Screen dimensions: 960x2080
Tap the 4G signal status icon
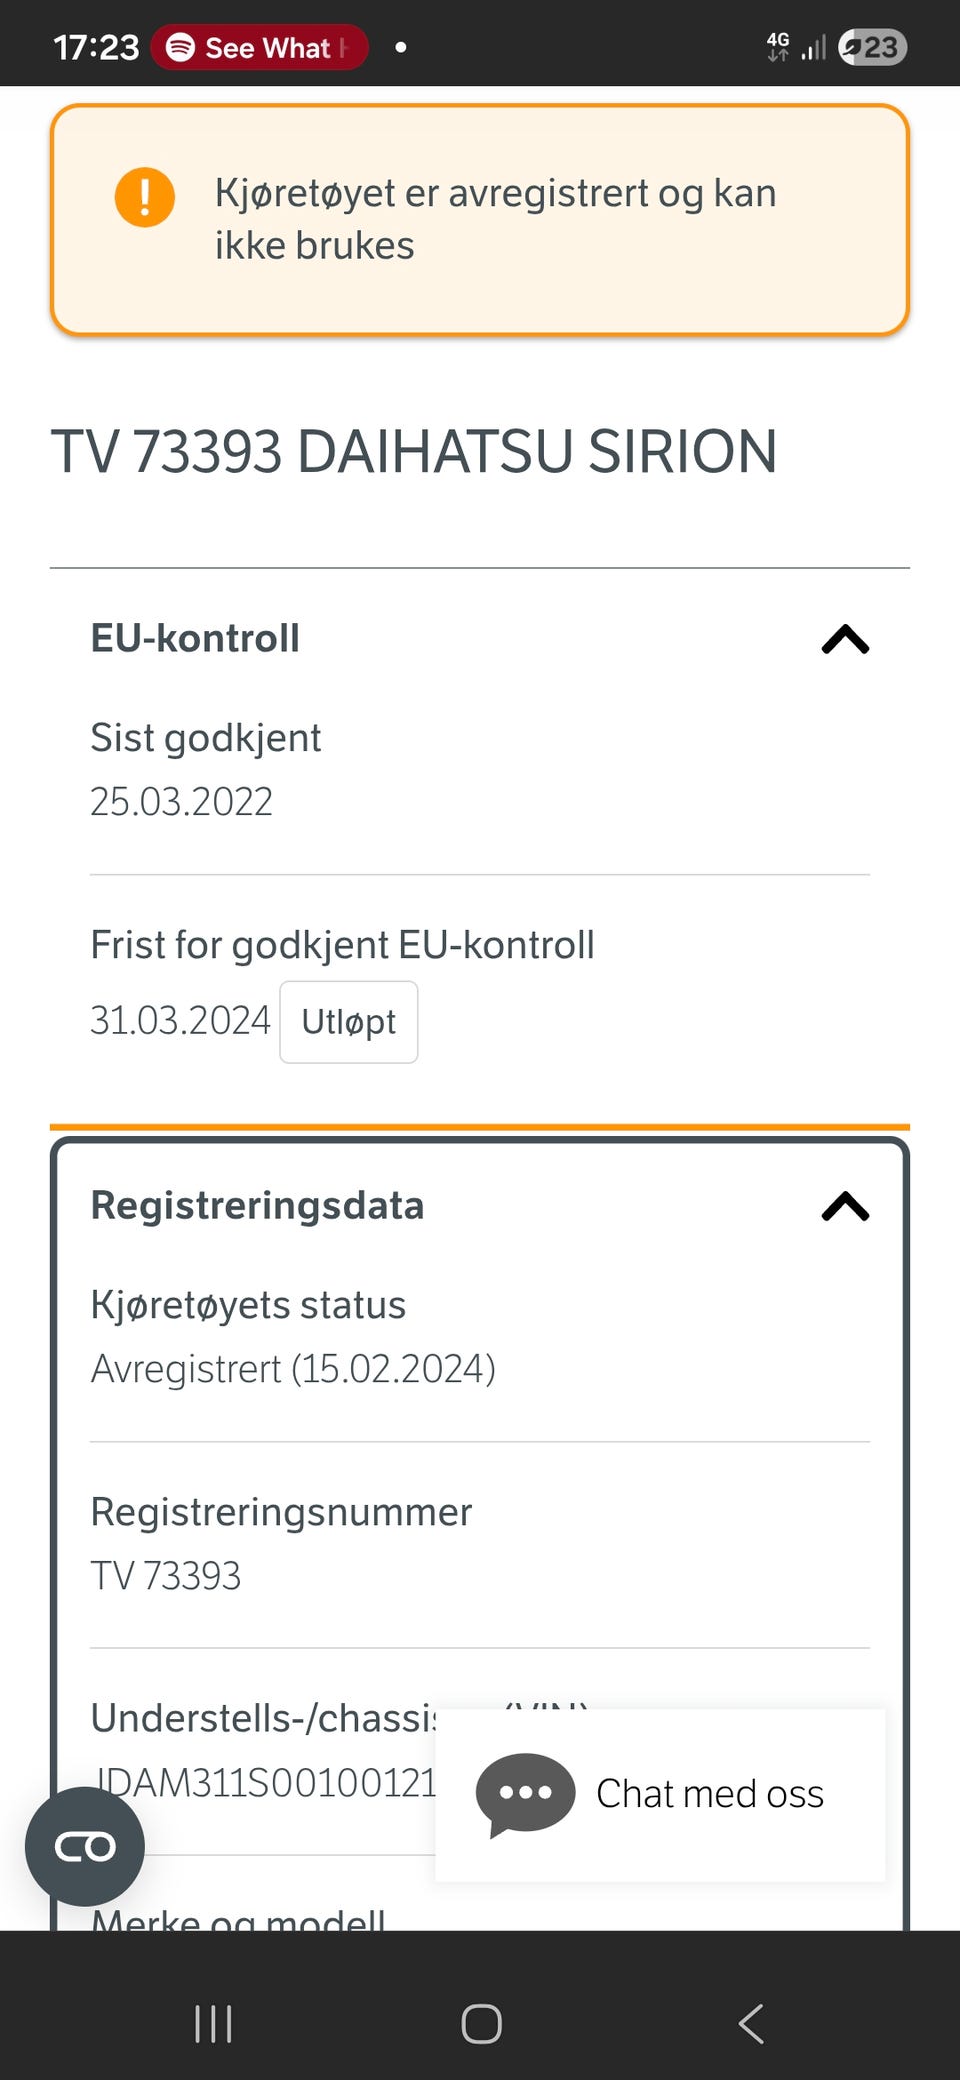click(778, 46)
